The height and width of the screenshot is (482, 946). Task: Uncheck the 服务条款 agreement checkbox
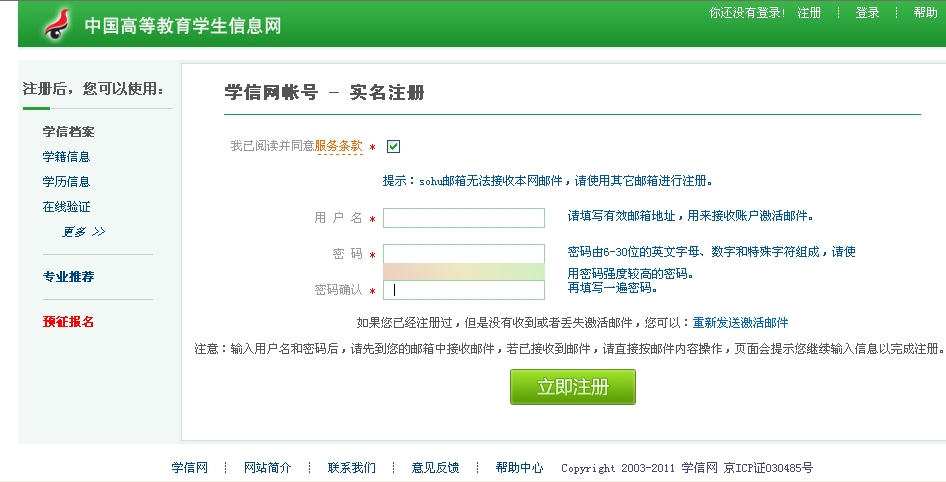[x=393, y=146]
